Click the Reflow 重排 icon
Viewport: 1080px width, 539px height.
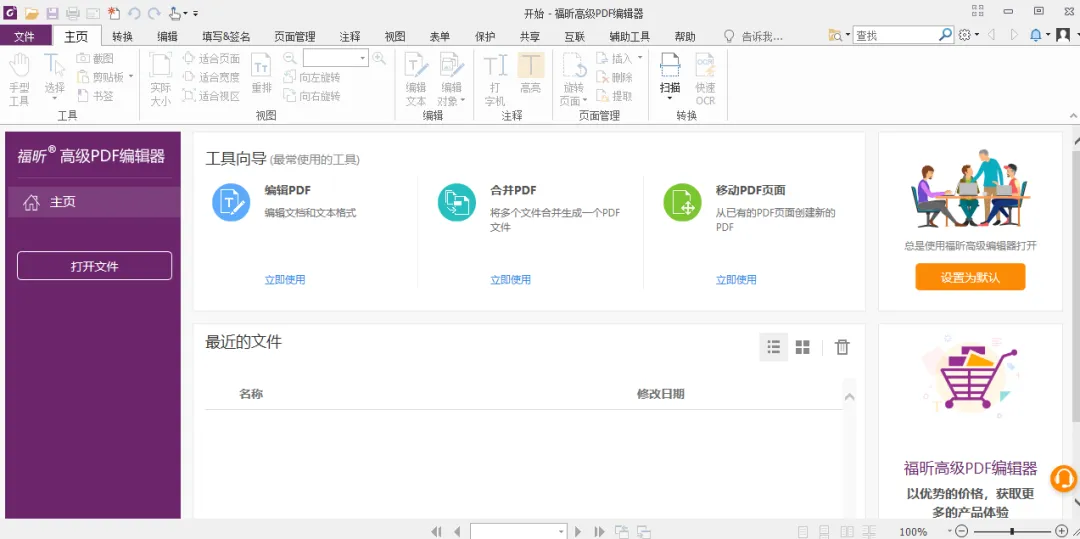pyautogui.click(x=261, y=74)
